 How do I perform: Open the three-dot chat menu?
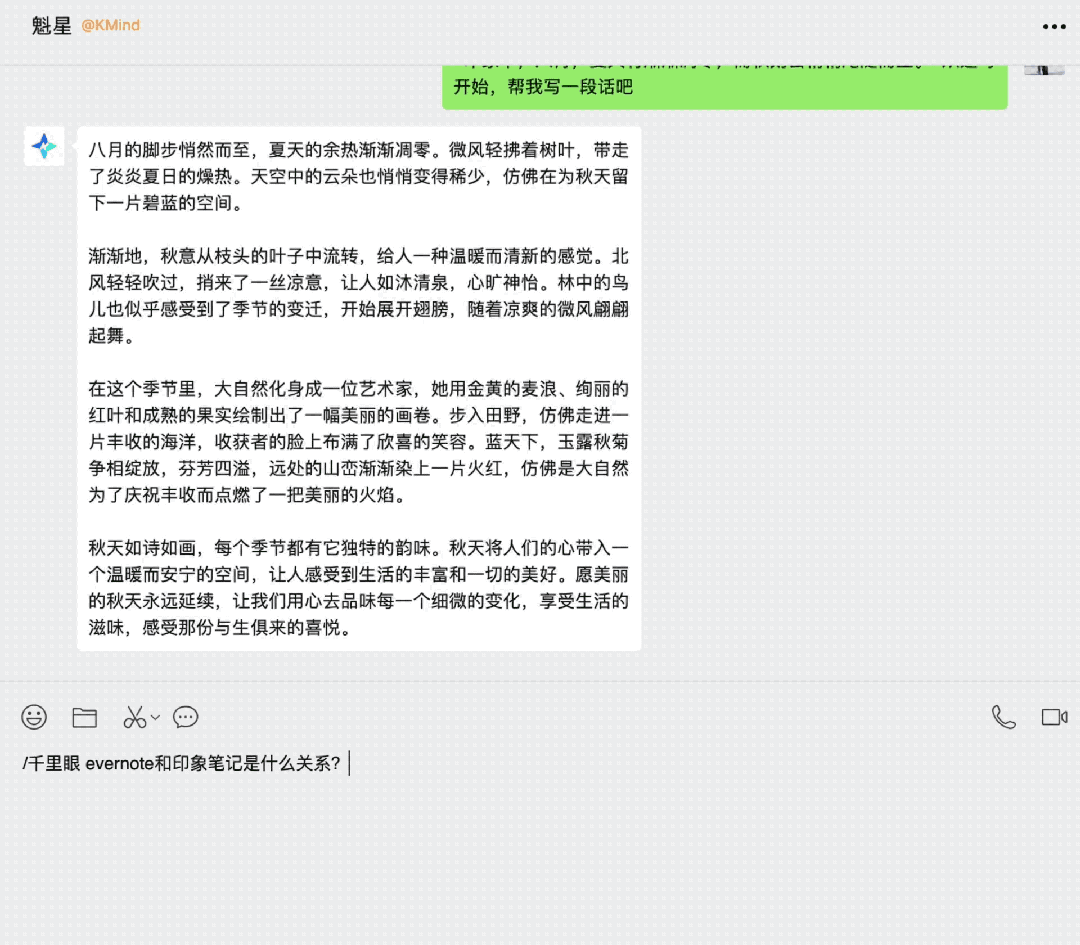pos(1054,27)
